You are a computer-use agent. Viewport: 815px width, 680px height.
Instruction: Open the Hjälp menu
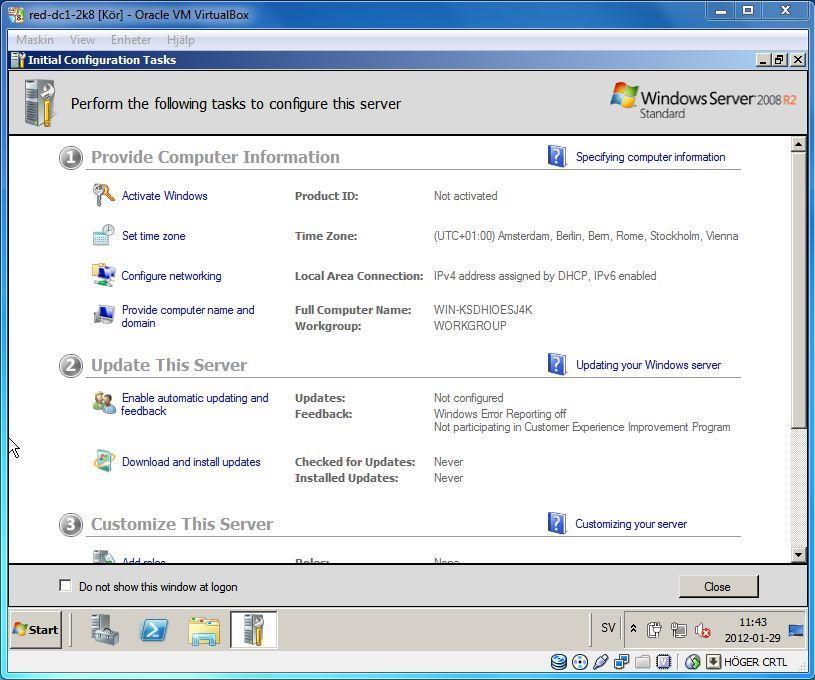180,40
